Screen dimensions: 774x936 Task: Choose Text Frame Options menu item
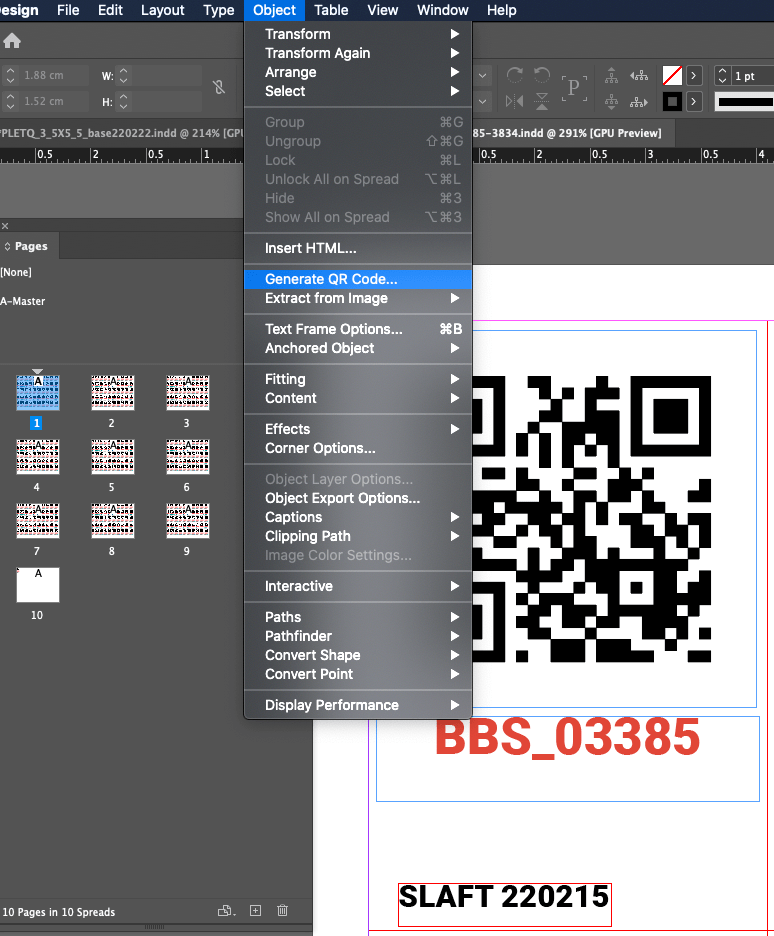(358, 329)
